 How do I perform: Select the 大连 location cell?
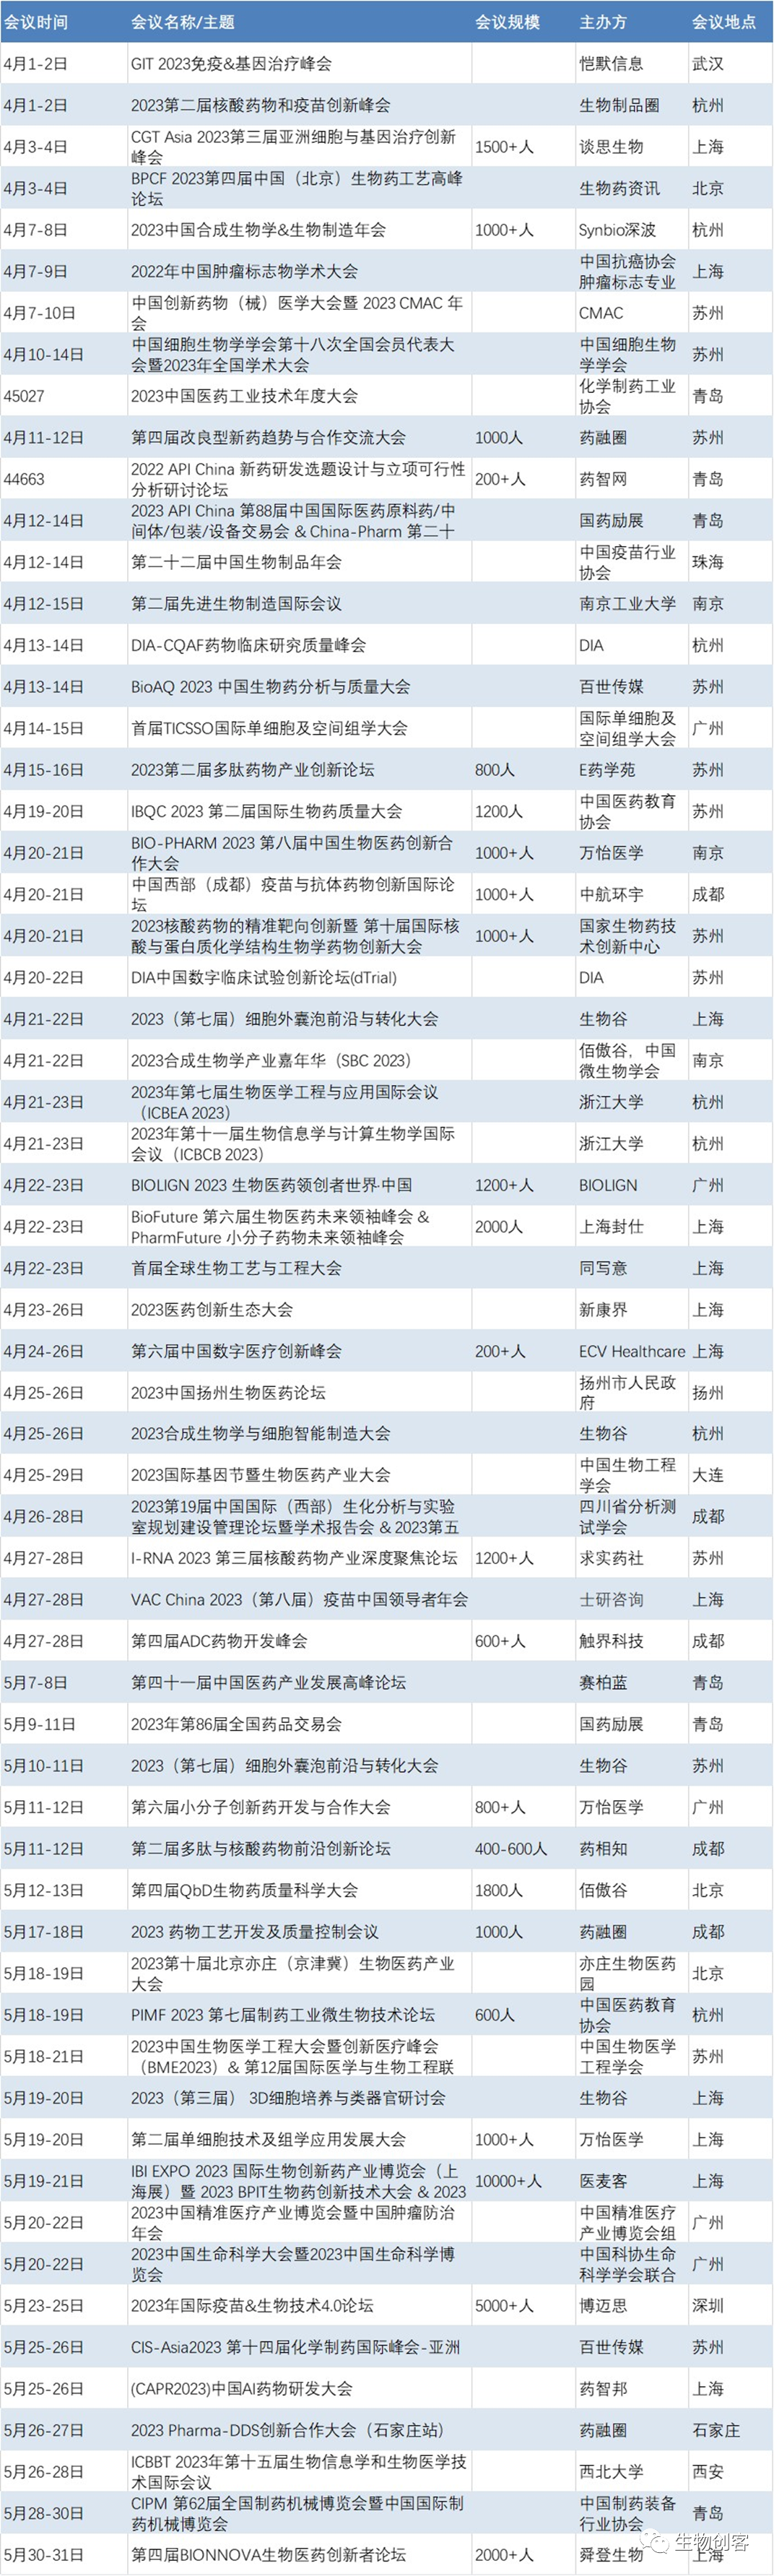point(708,1475)
